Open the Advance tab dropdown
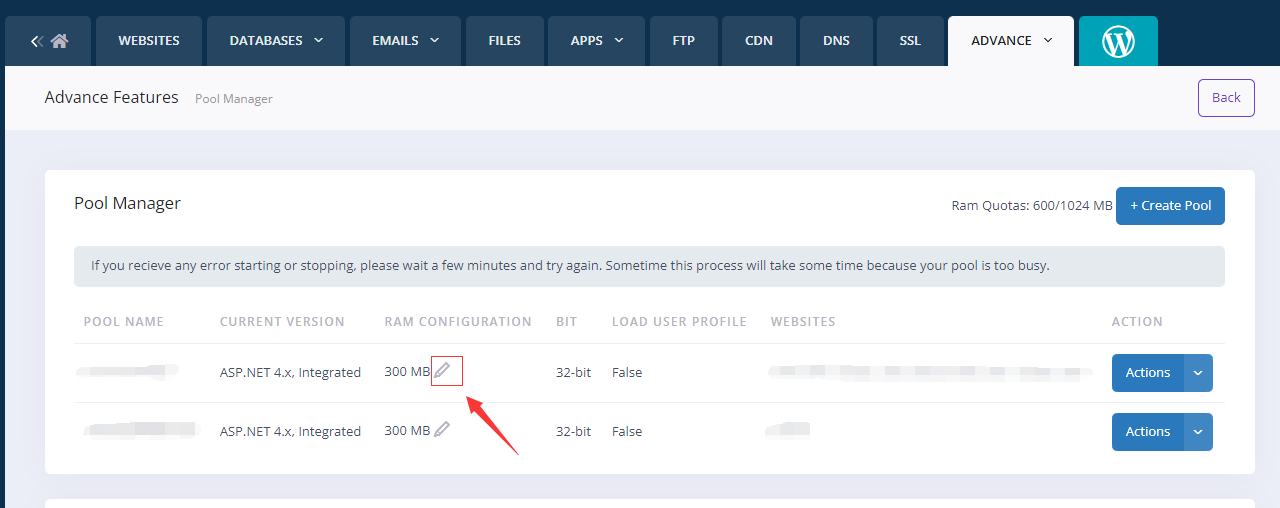The height and width of the screenshot is (508, 1280). click(1011, 41)
